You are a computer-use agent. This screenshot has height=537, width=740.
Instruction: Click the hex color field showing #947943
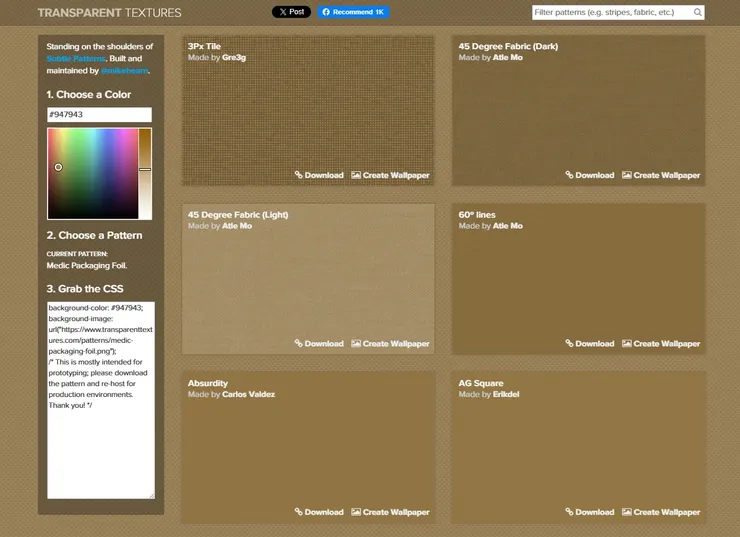(x=100, y=115)
